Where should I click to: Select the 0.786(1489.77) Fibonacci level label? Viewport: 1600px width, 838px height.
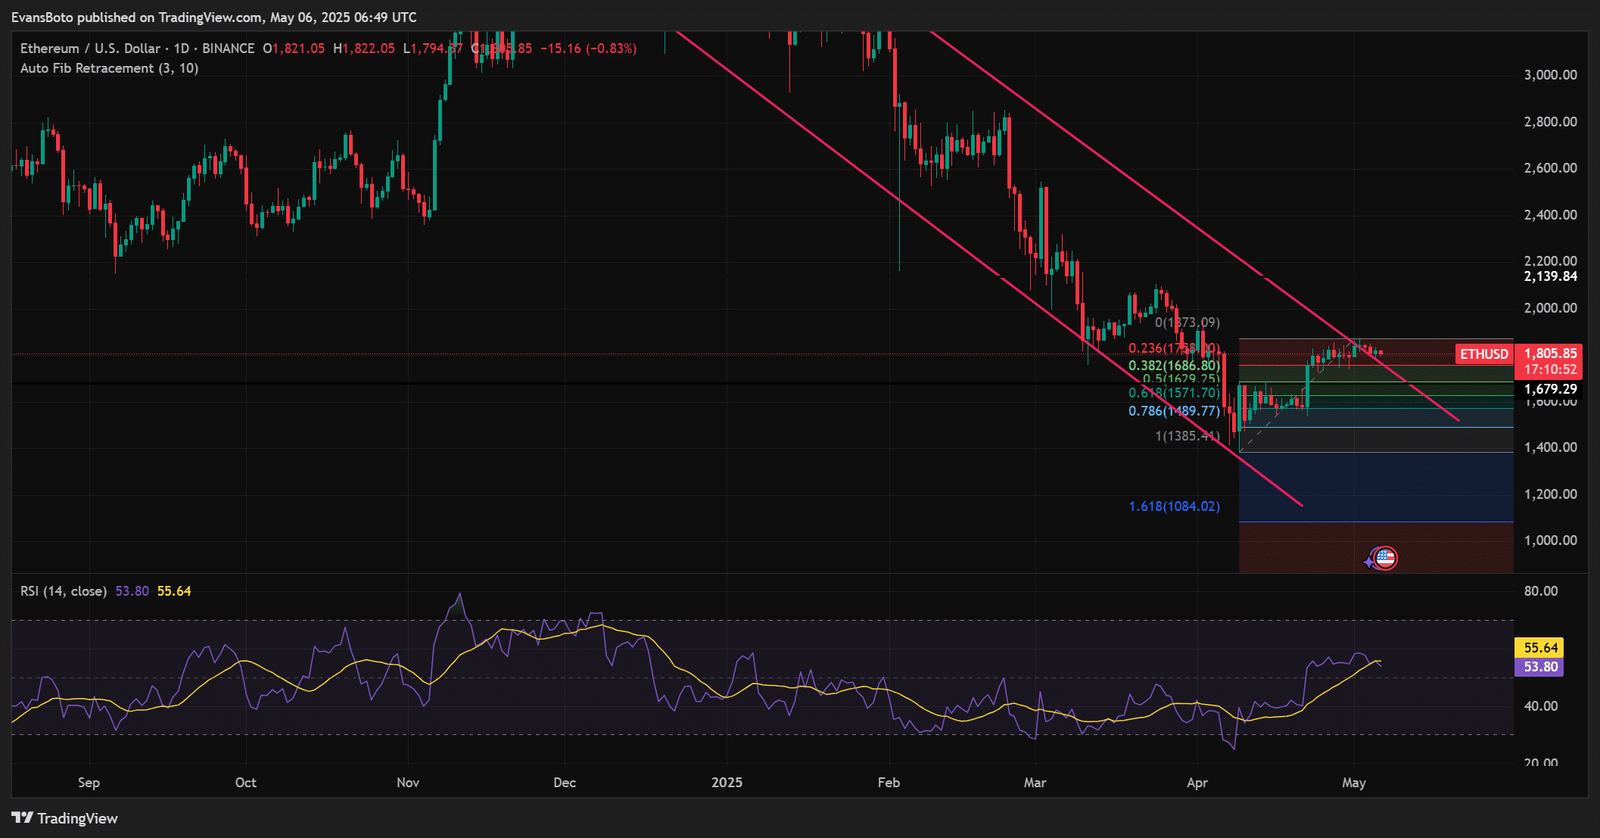(1174, 411)
